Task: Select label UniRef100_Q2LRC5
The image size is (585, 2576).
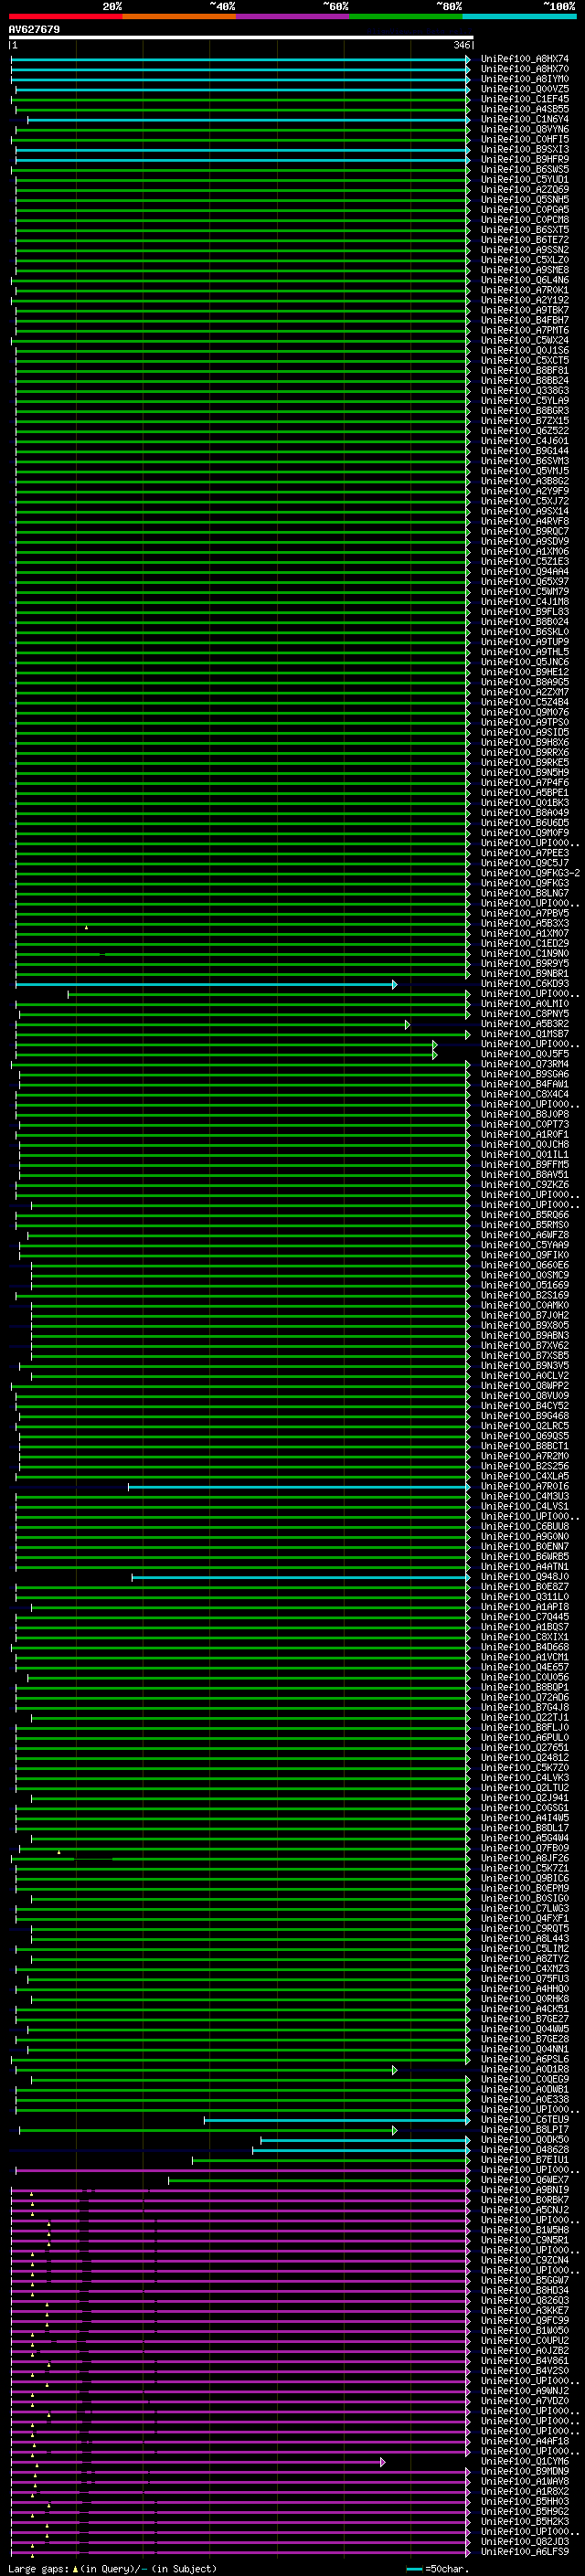Action: [x=525, y=1426]
